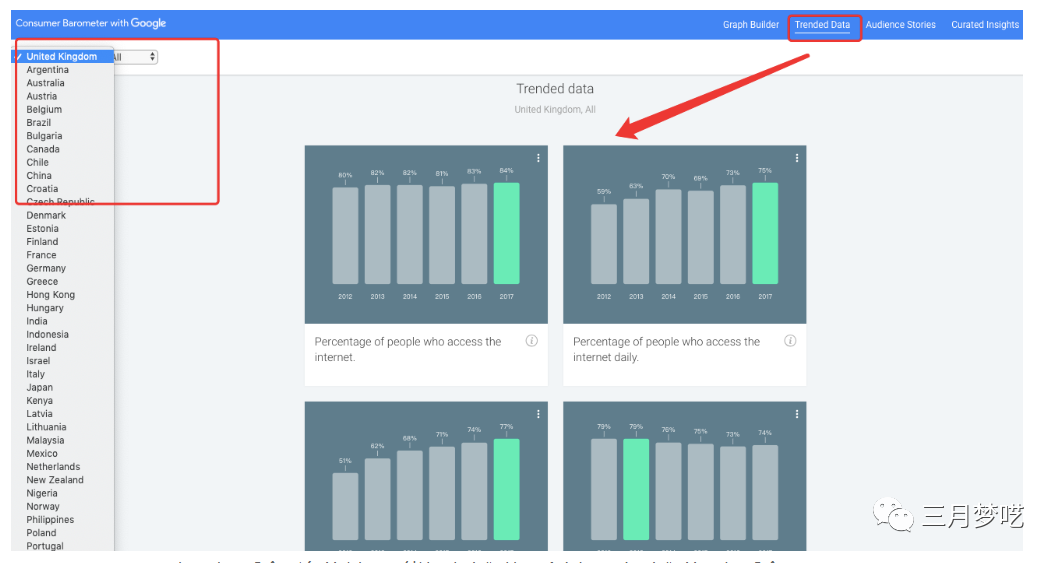
Task: Select Netherlands in the country list
Action: pos(55,467)
